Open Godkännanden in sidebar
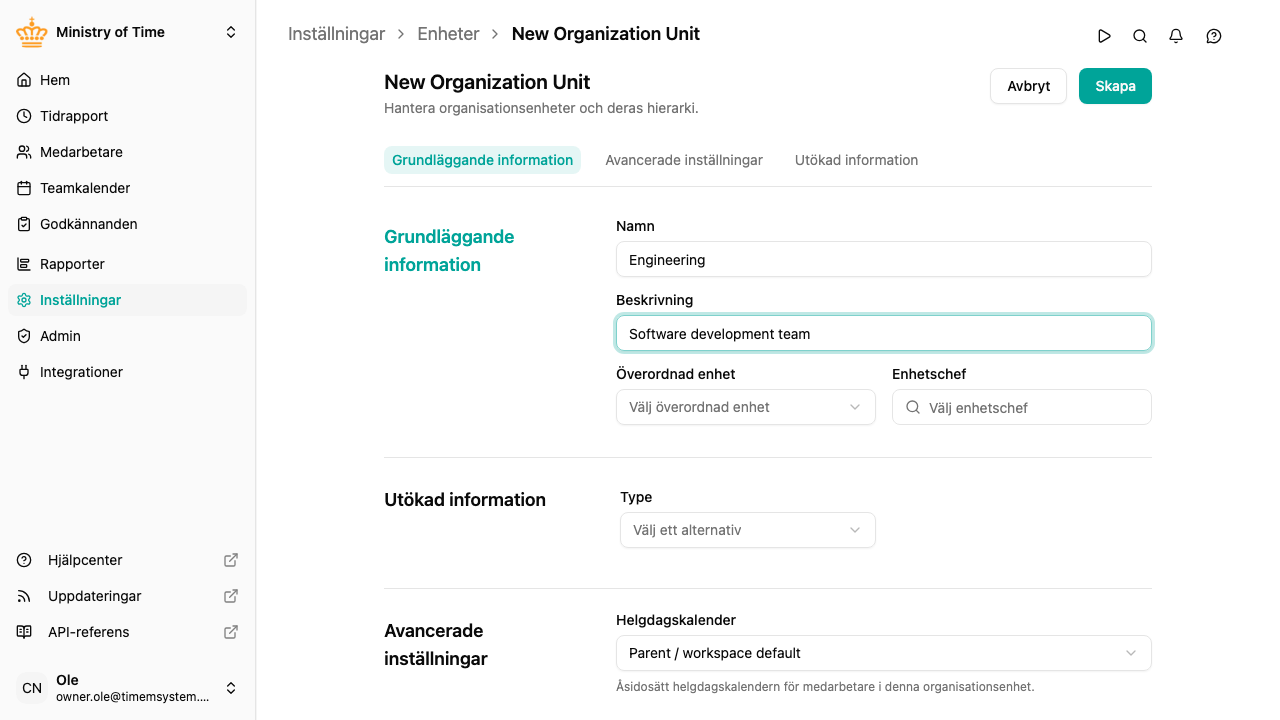The width and height of the screenshot is (1280, 720). point(128,224)
